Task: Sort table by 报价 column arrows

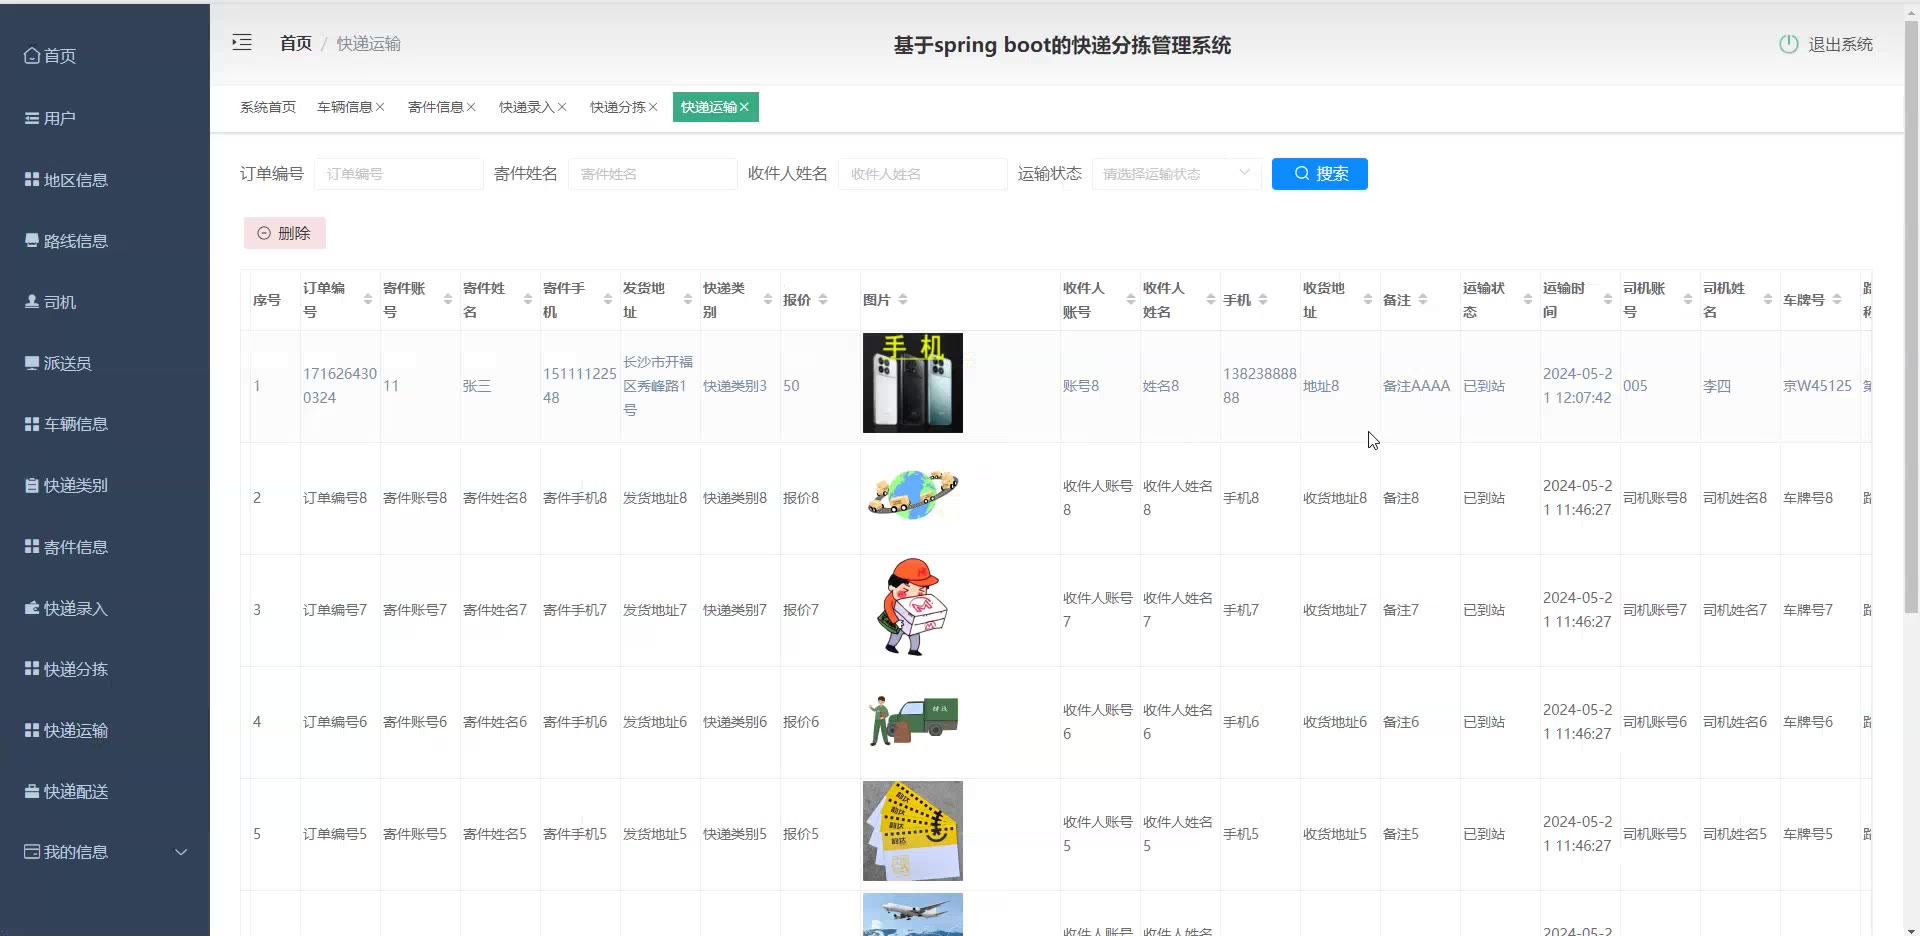Action: (823, 300)
